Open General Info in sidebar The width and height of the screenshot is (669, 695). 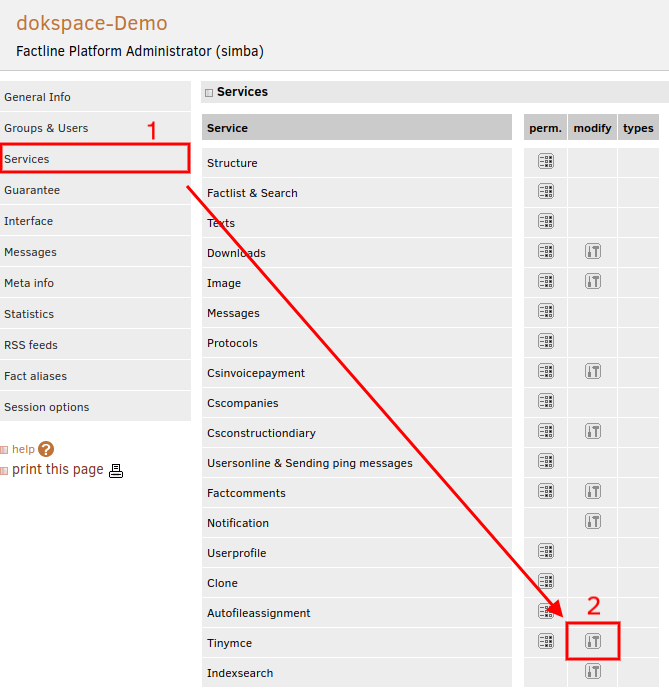point(38,97)
